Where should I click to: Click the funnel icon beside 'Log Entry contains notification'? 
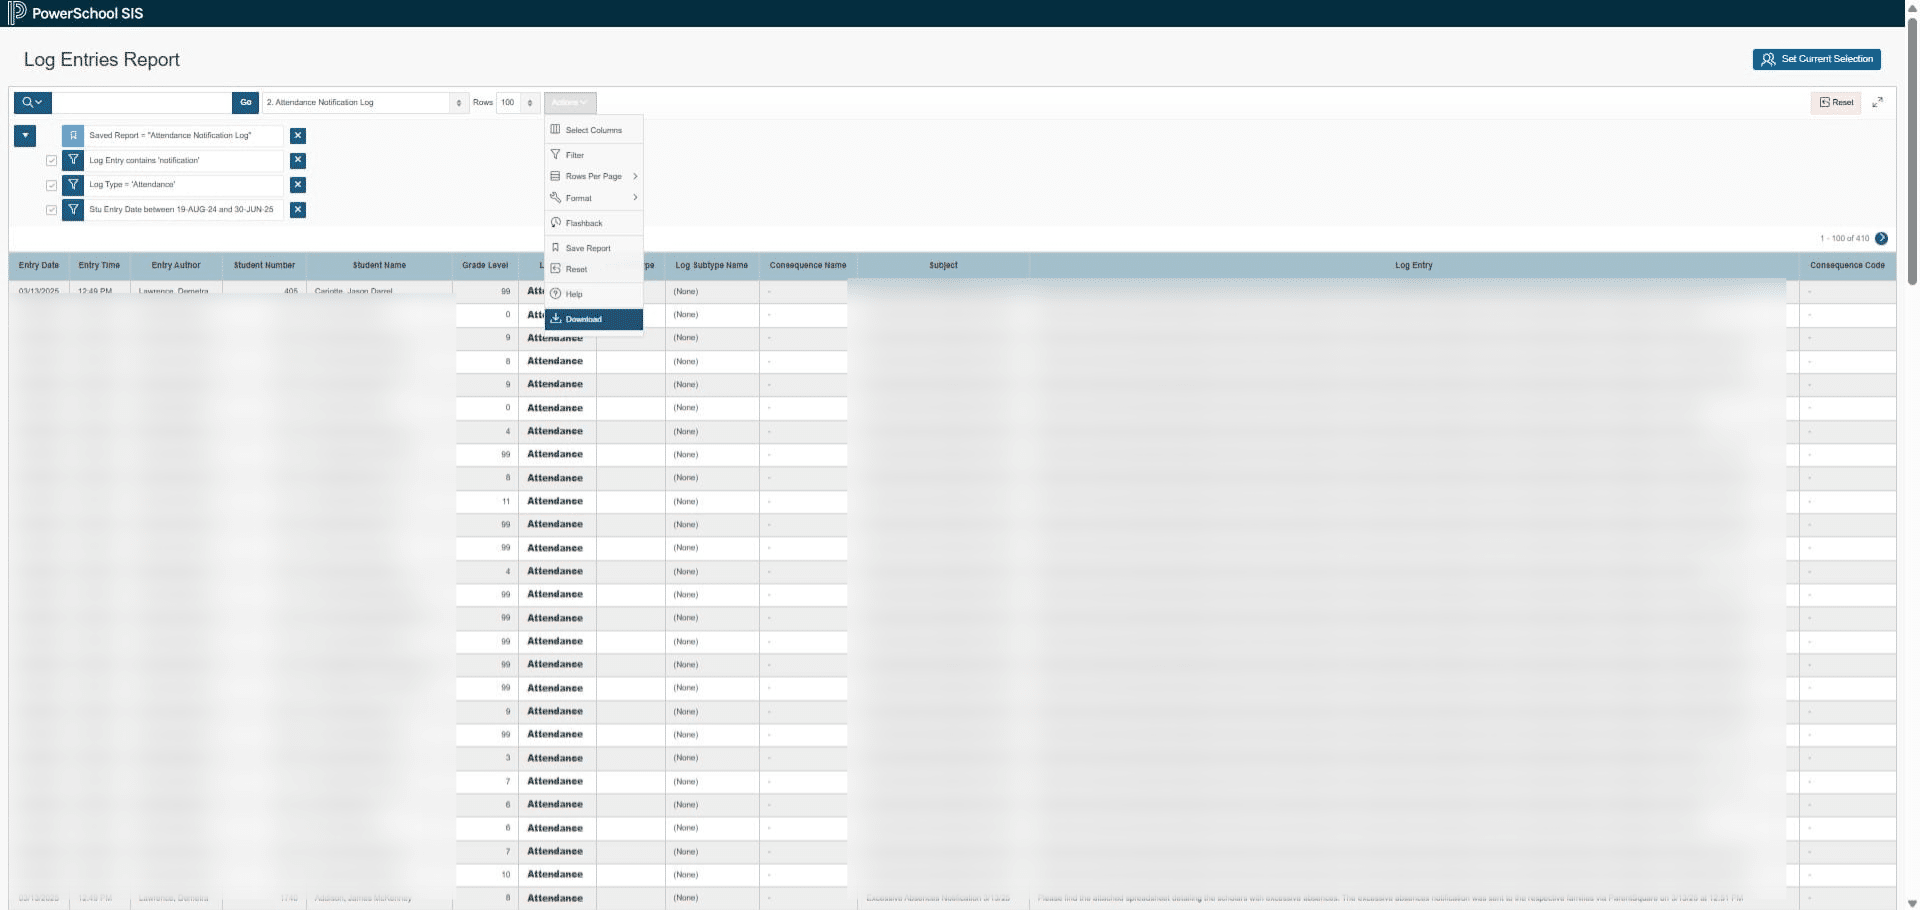coord(73,160)
